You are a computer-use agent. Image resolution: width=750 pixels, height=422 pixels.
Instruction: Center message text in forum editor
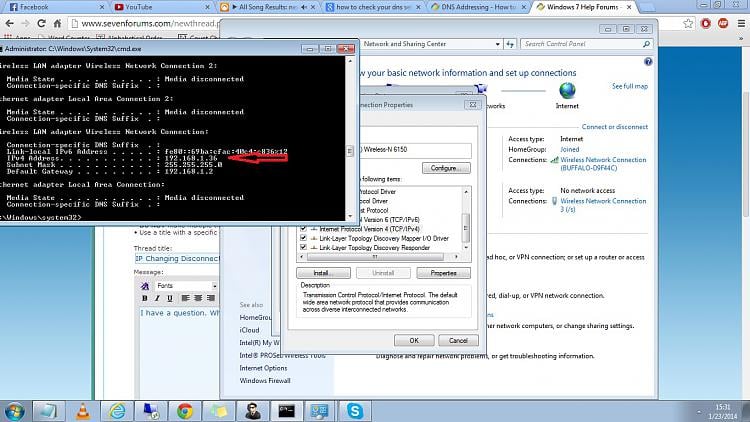tap(198, 298)
